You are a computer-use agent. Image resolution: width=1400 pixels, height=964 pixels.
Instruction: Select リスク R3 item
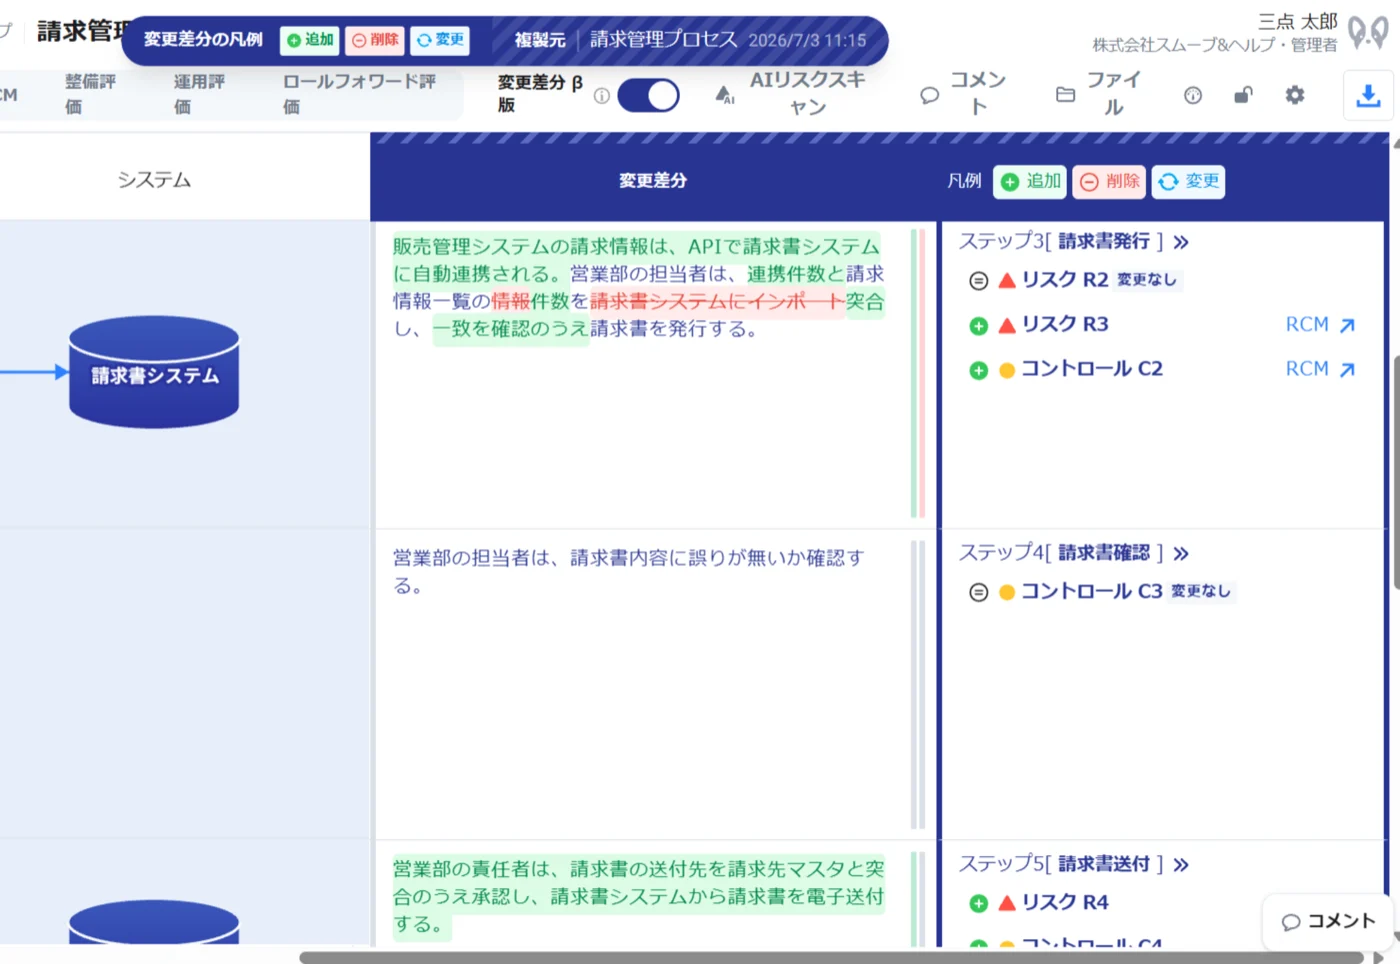[x=1065, y=324]
